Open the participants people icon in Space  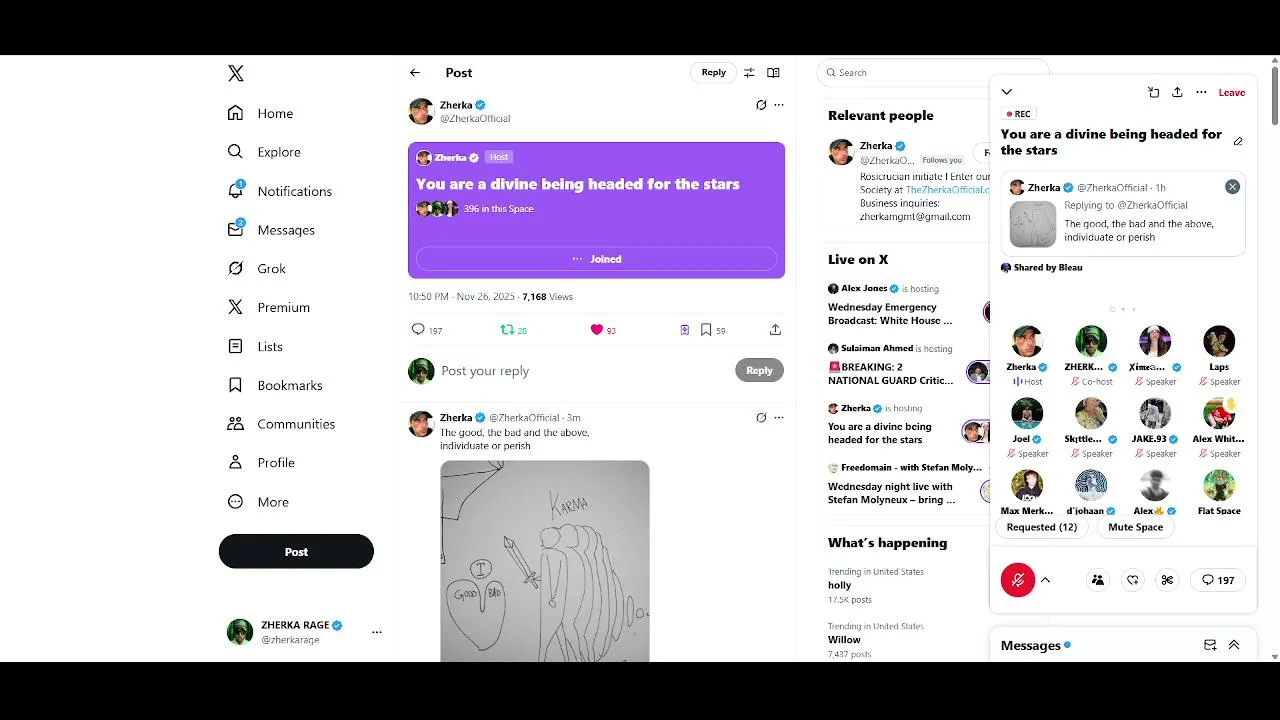click(1098, 580)
